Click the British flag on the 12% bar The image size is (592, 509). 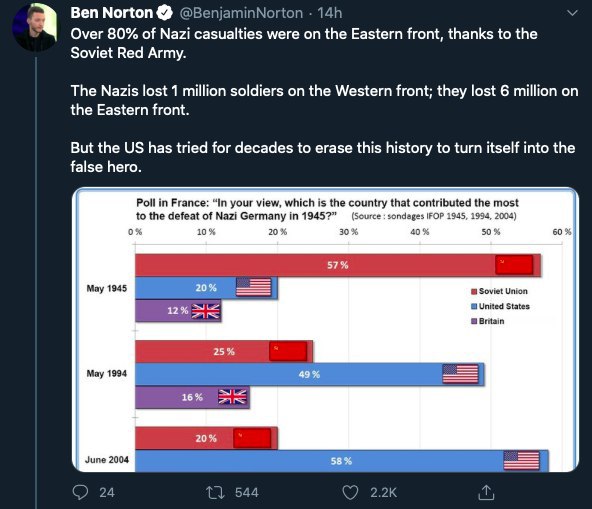(206, 311)
